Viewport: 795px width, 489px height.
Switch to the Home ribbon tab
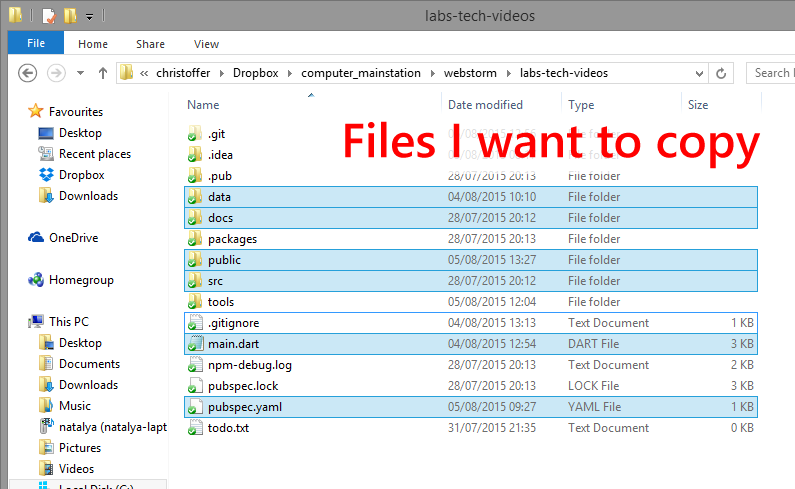(93, 44)
